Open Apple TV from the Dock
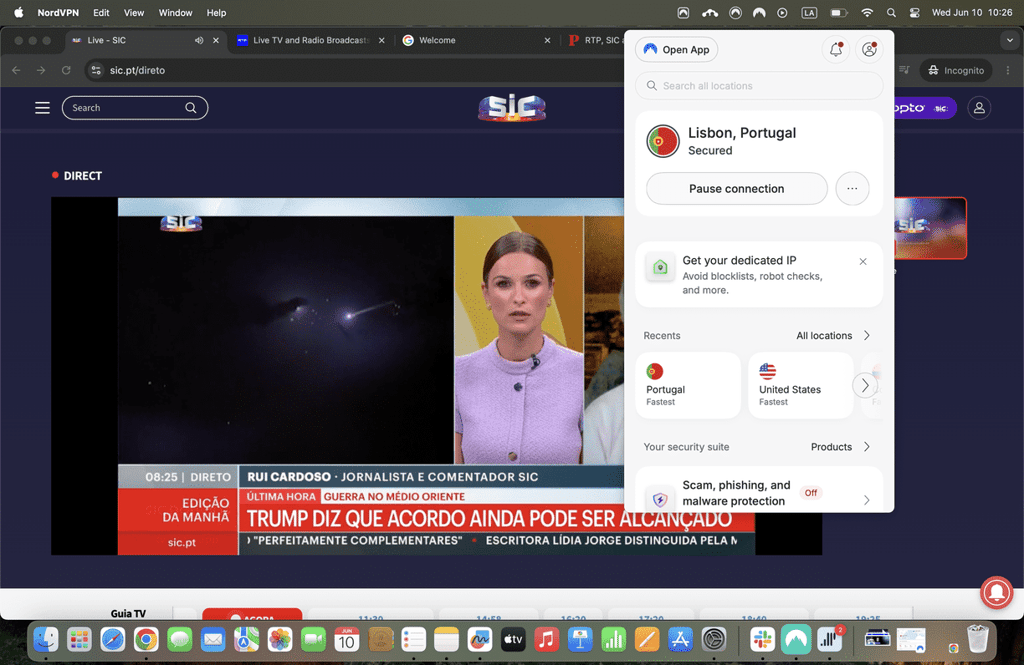 [x=513, y=640]
